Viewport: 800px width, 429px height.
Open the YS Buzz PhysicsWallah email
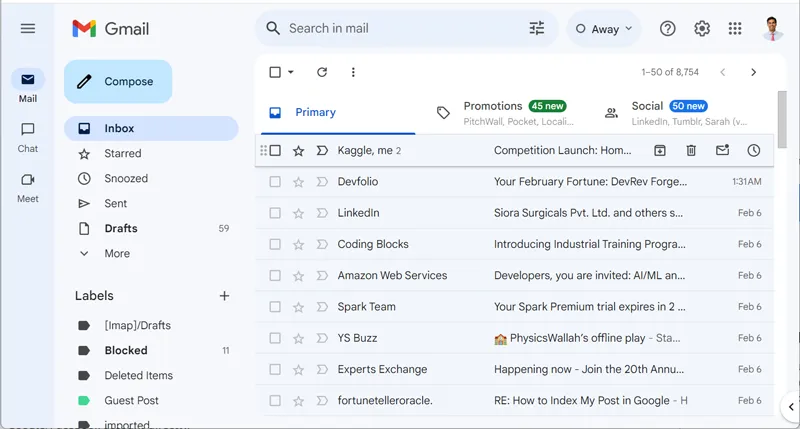(x=515, y=338)
